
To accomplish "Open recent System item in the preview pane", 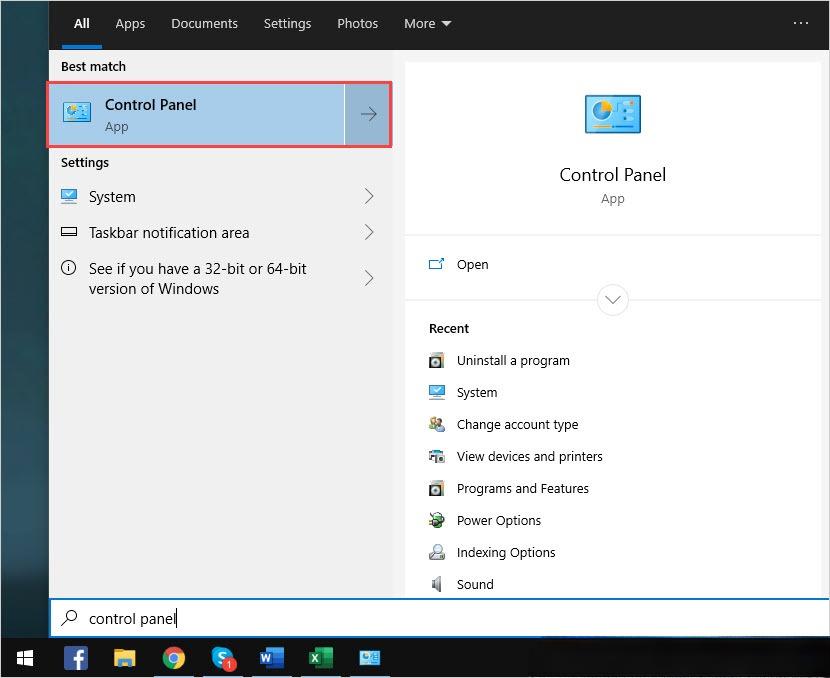I will 477,393.
